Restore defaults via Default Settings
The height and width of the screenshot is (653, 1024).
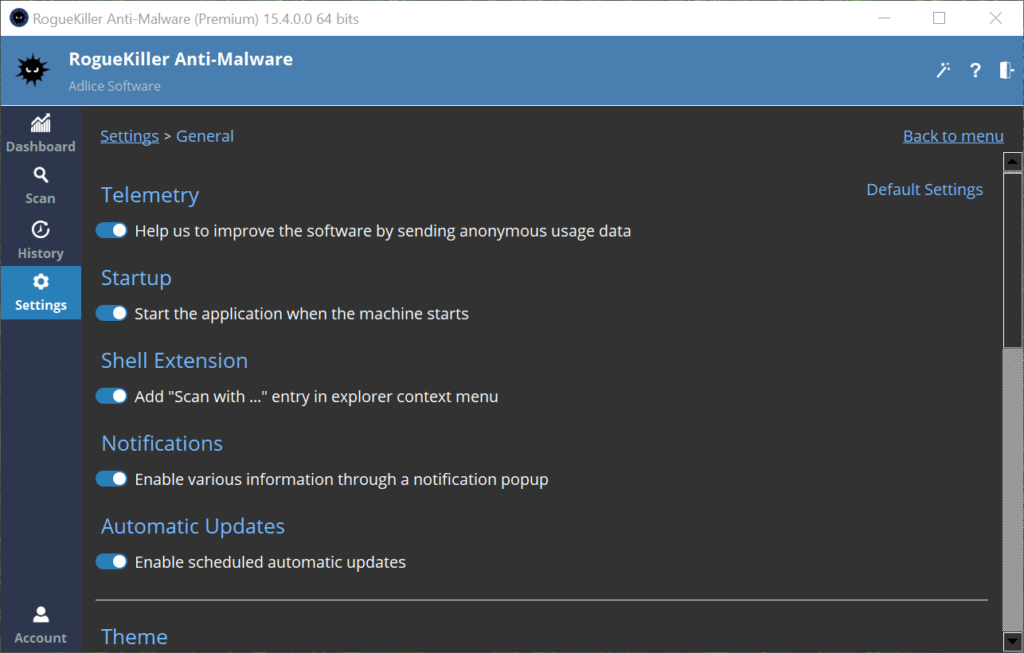(924, 190)
